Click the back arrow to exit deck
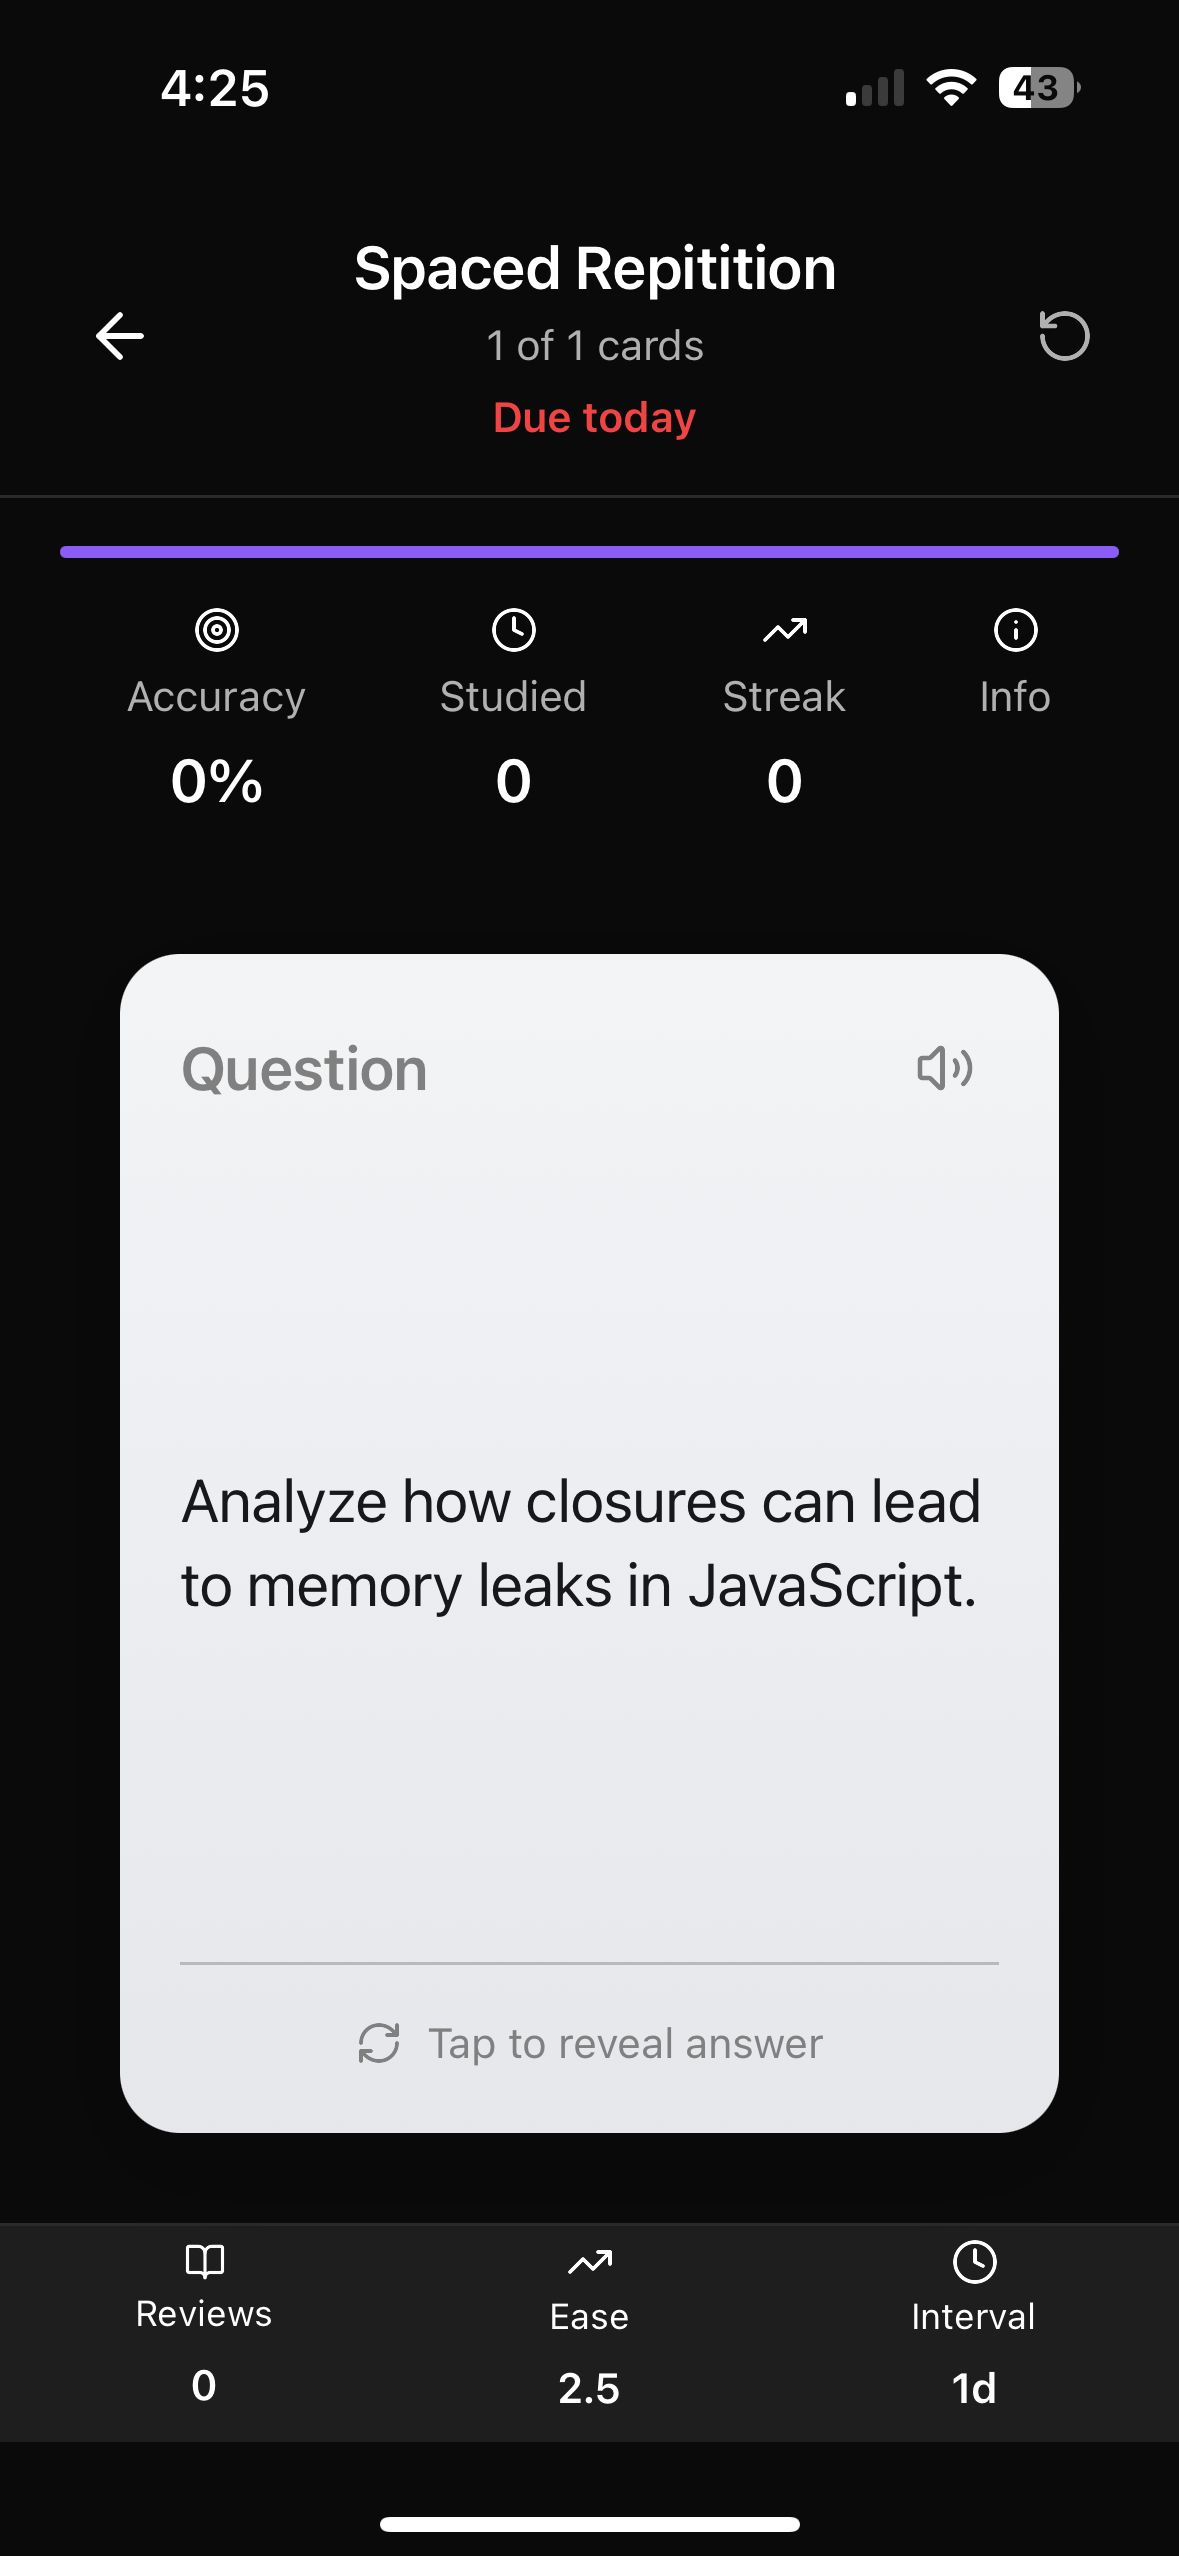 (x=118, y=336)
